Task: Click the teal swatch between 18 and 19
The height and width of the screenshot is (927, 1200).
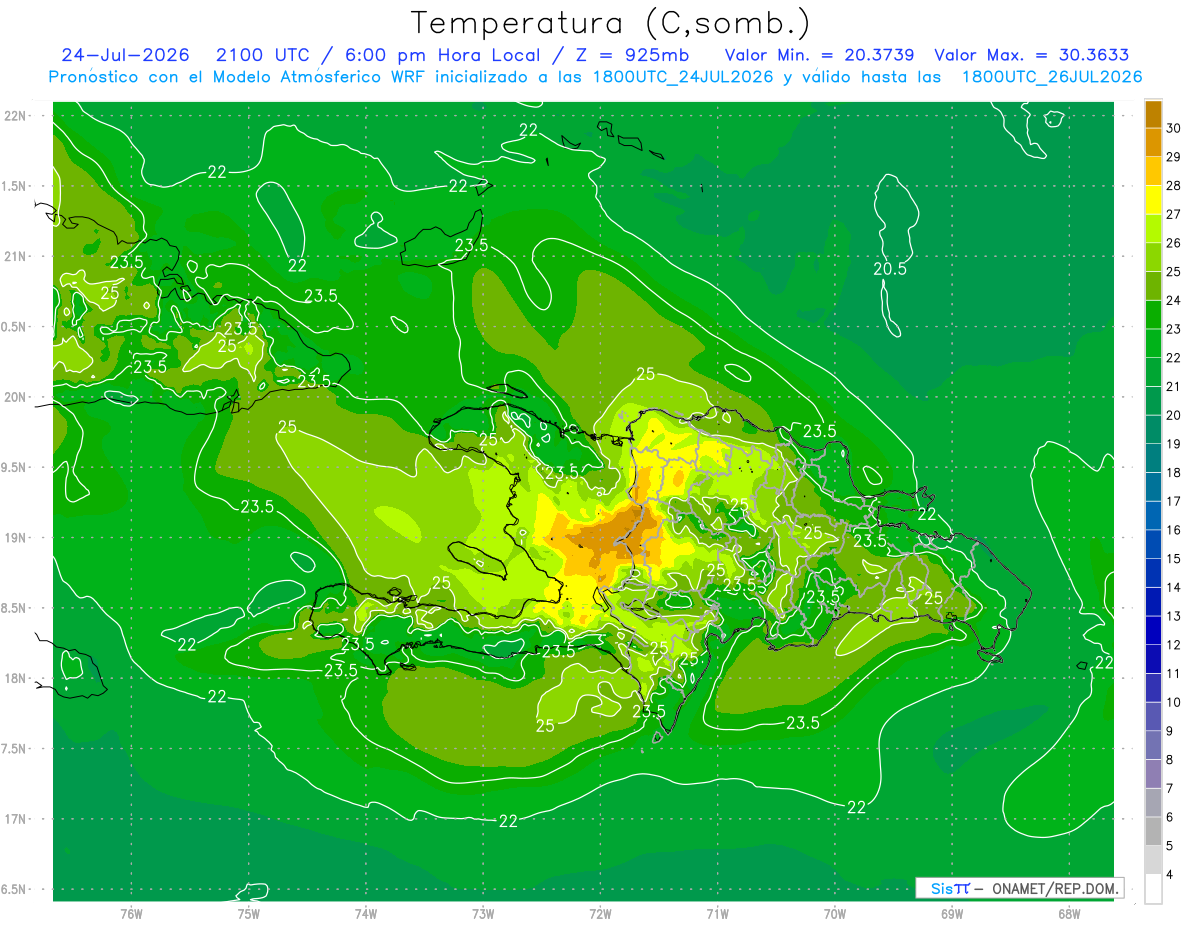Action: (1153, 459)
